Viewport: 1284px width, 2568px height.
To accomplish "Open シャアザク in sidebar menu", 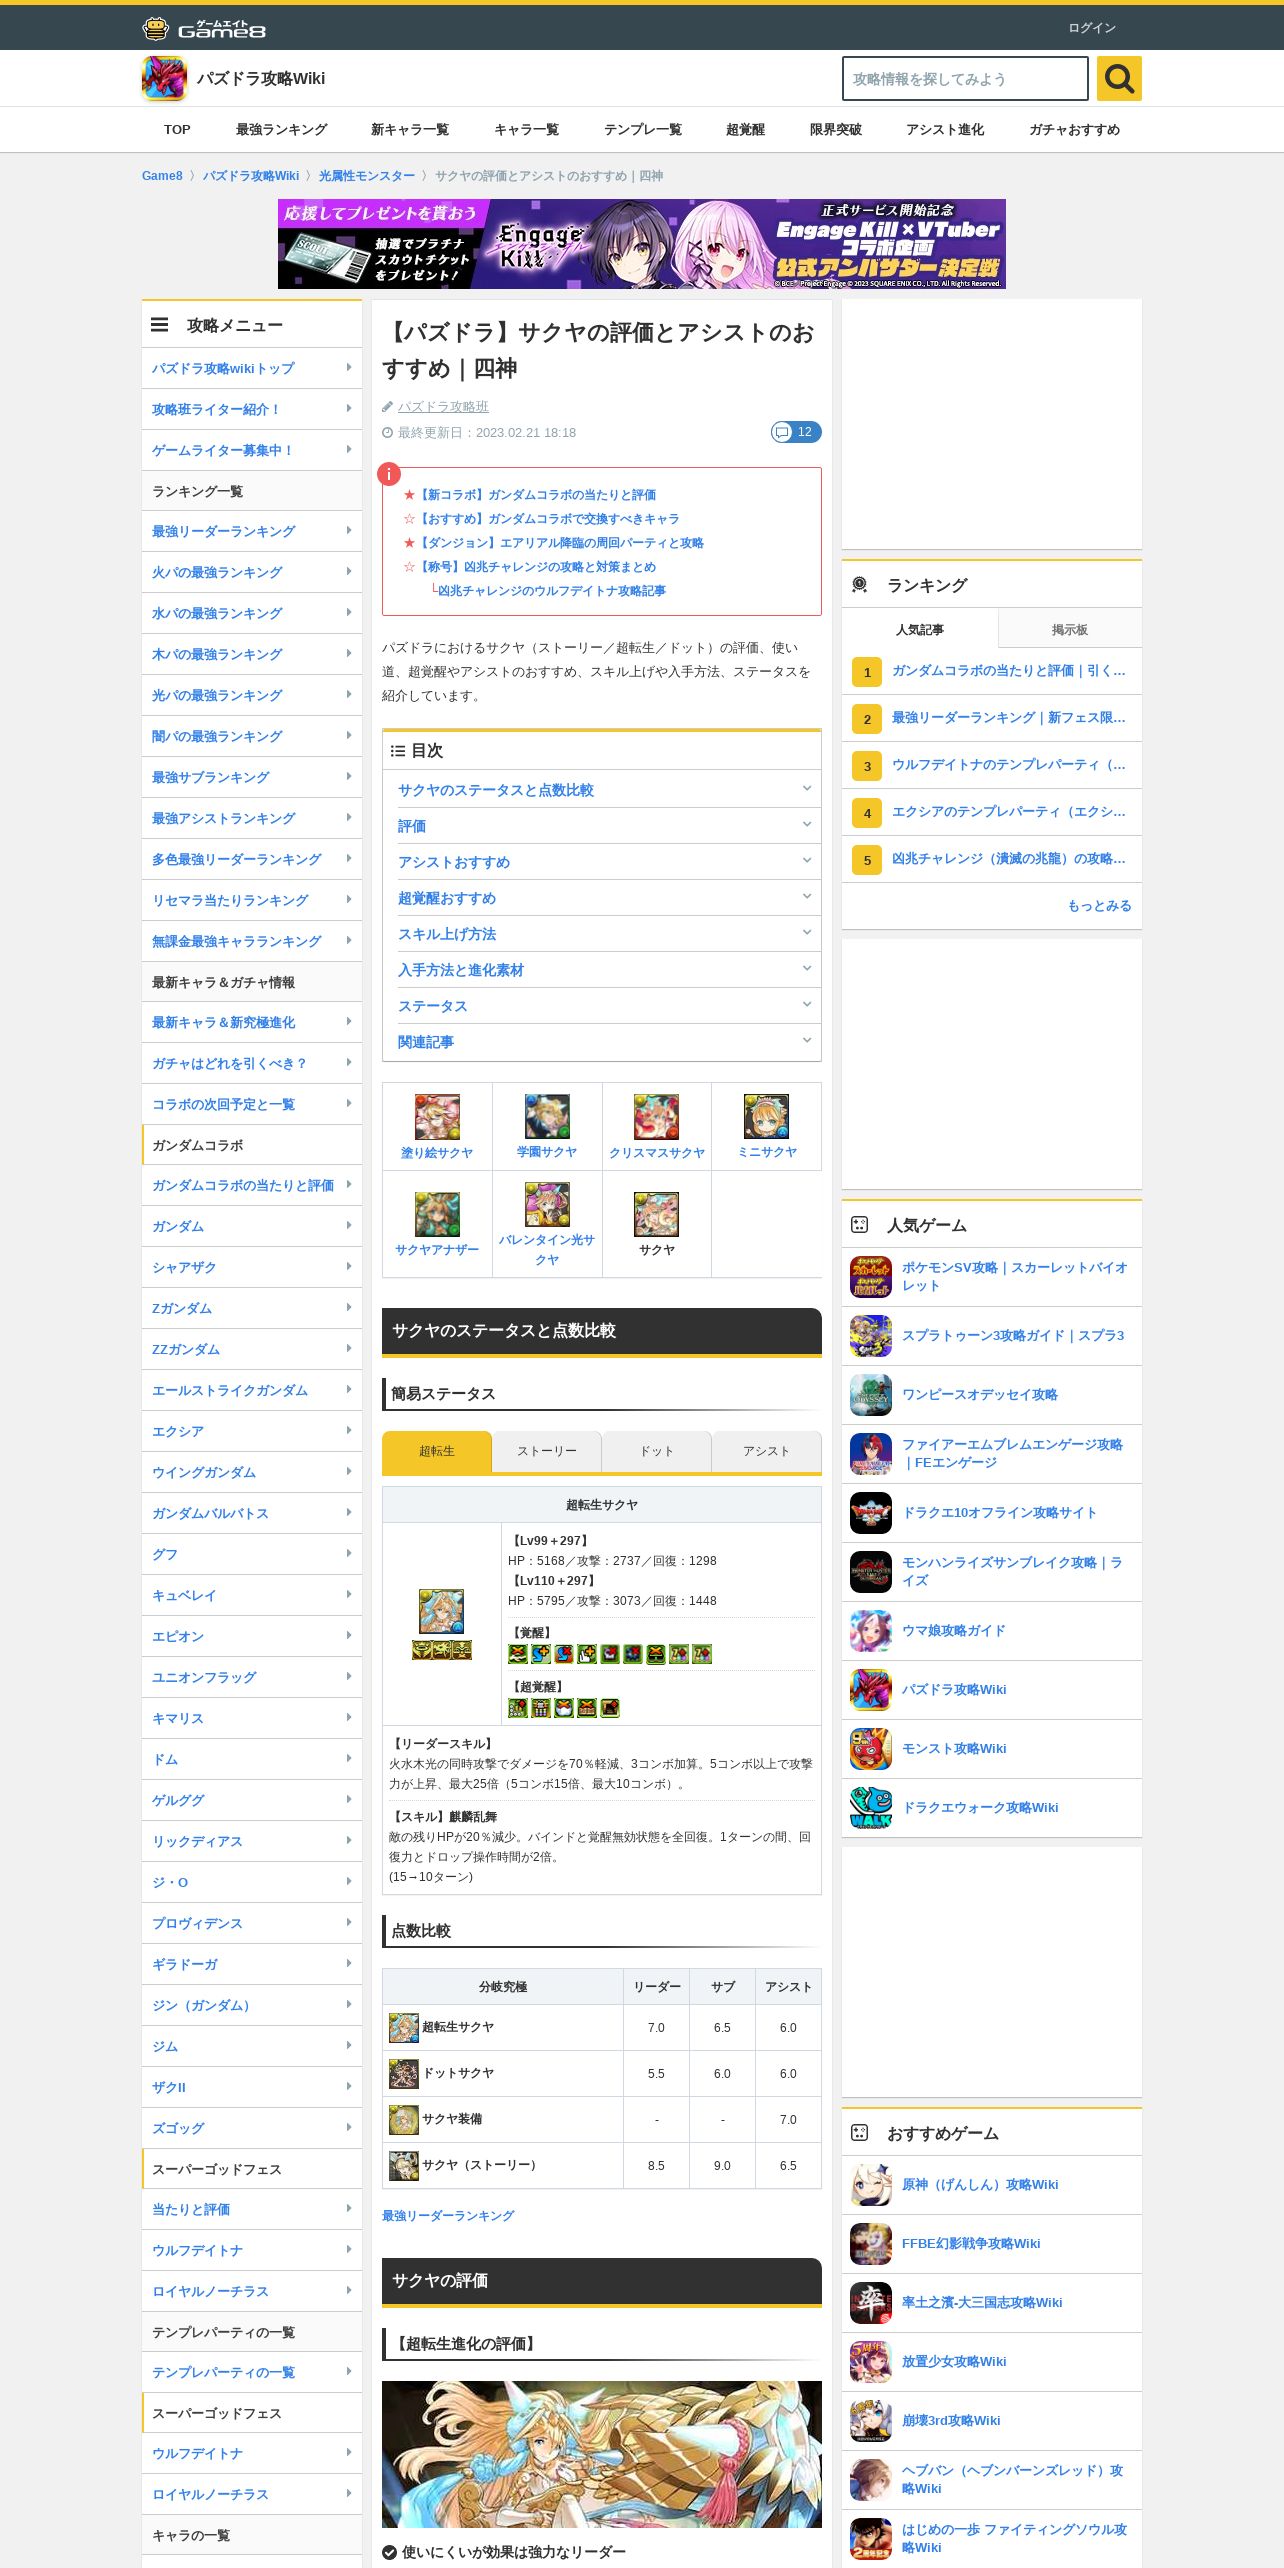I will click(252, 1267).
